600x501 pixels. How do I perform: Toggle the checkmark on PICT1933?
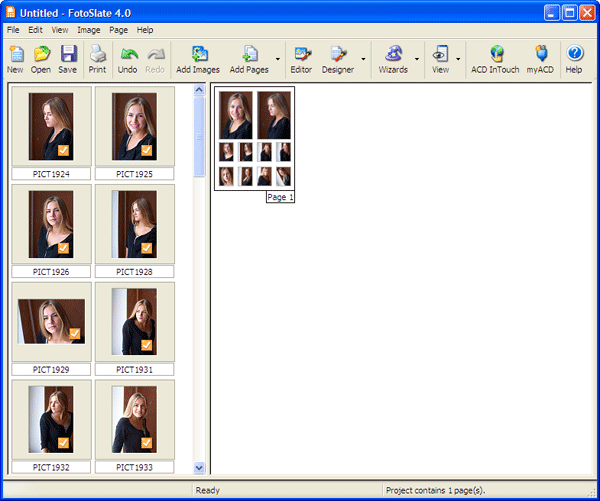(147, 443)
